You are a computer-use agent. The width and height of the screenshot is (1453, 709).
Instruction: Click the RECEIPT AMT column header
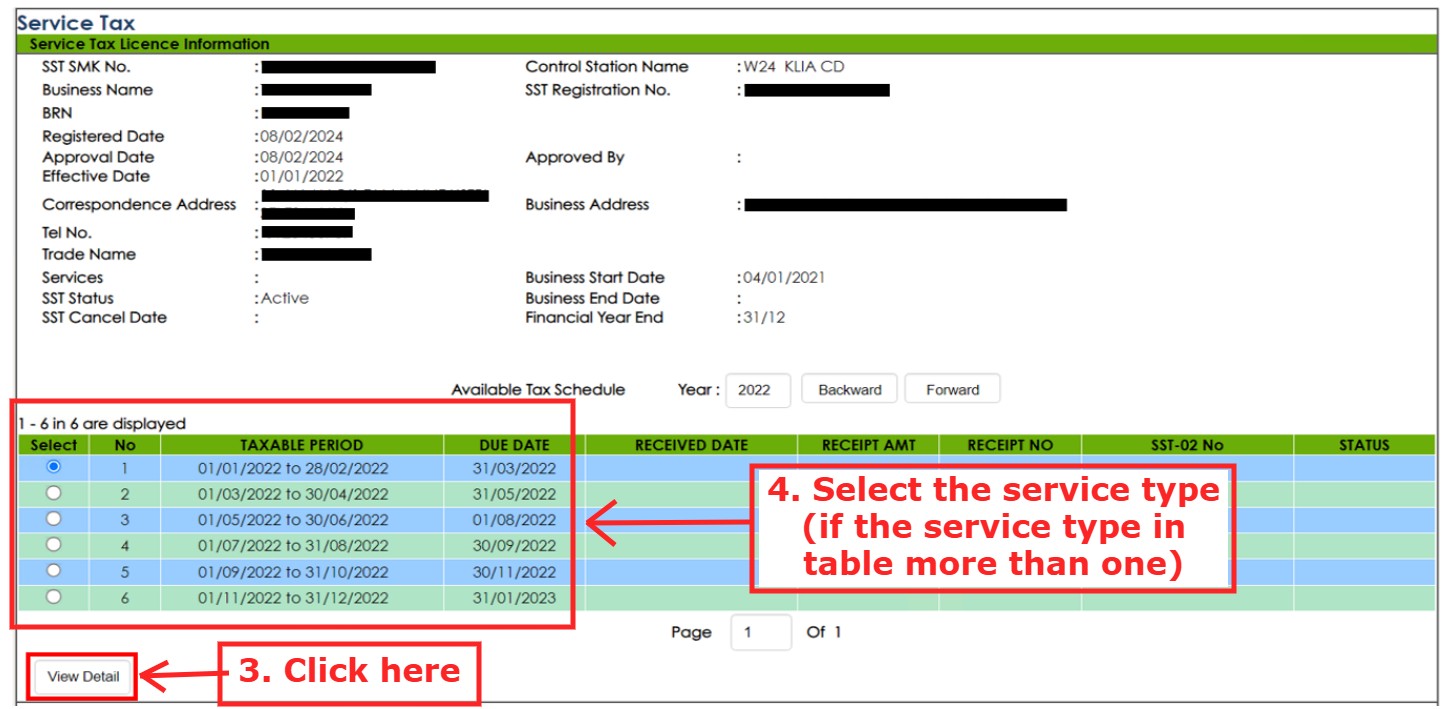(x=867, y=445)
